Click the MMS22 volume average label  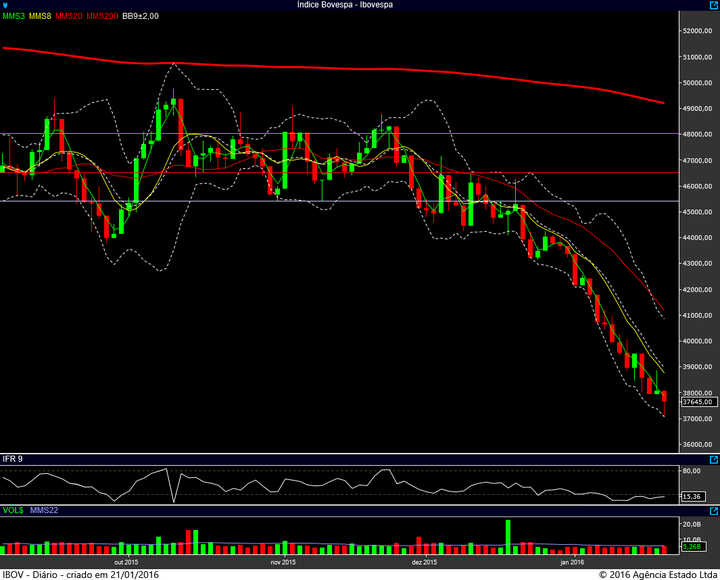[x=44, y=510]
